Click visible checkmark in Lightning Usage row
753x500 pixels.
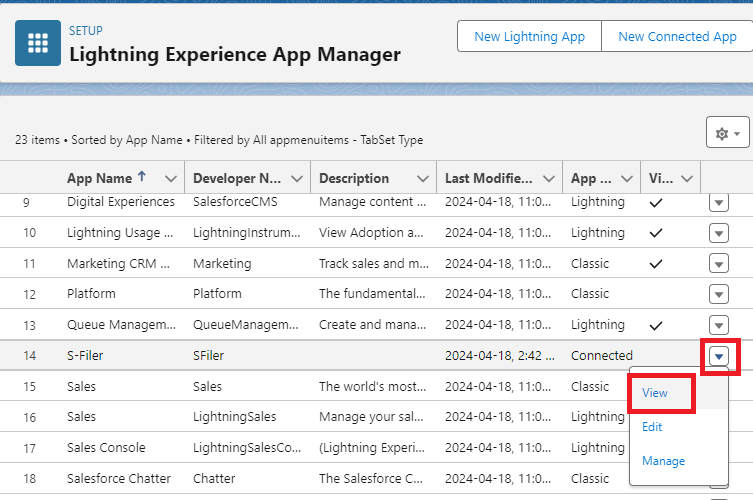[656, 233]
